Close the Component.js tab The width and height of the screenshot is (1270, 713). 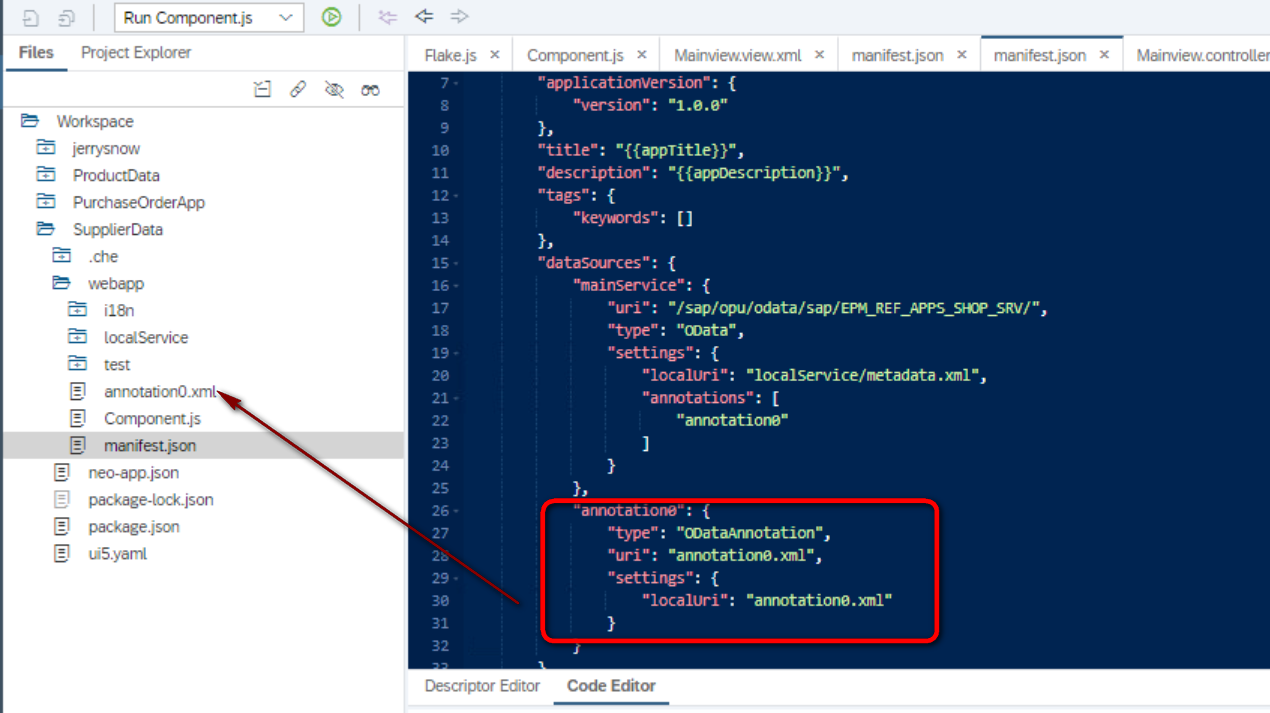[x=641, y=55]
